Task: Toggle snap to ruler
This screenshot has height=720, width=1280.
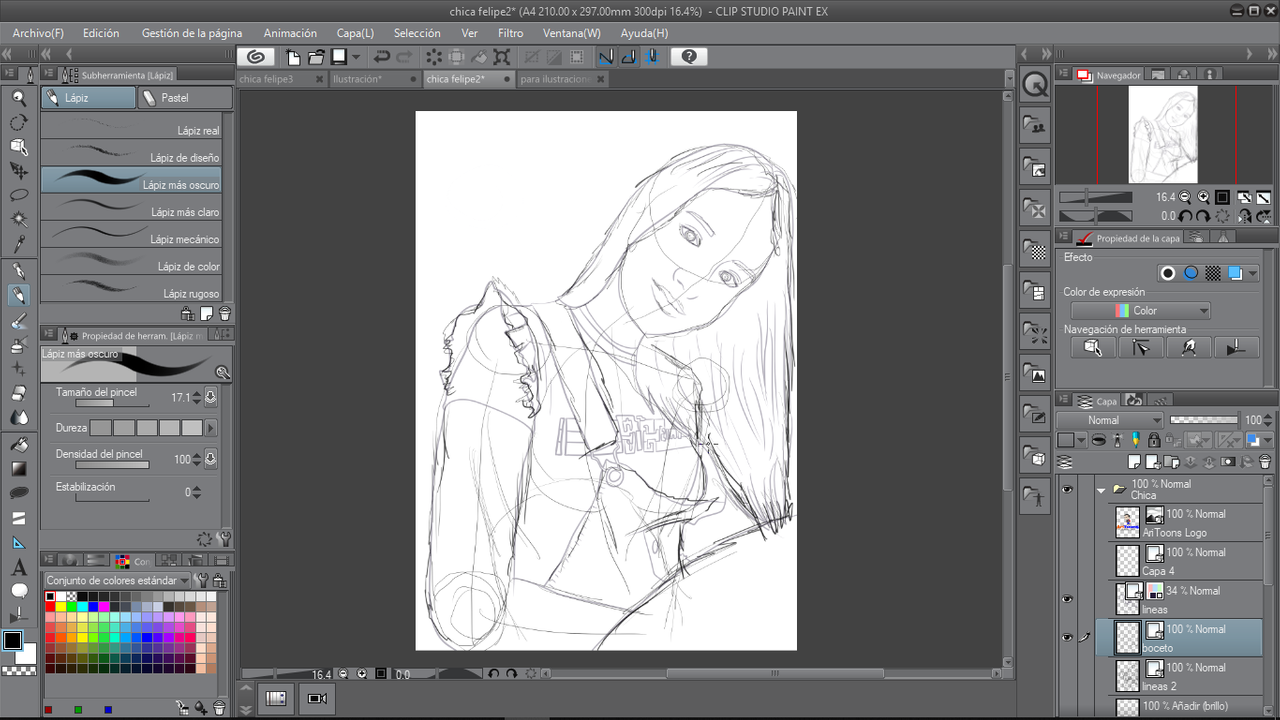Action: tap(606, 57)
